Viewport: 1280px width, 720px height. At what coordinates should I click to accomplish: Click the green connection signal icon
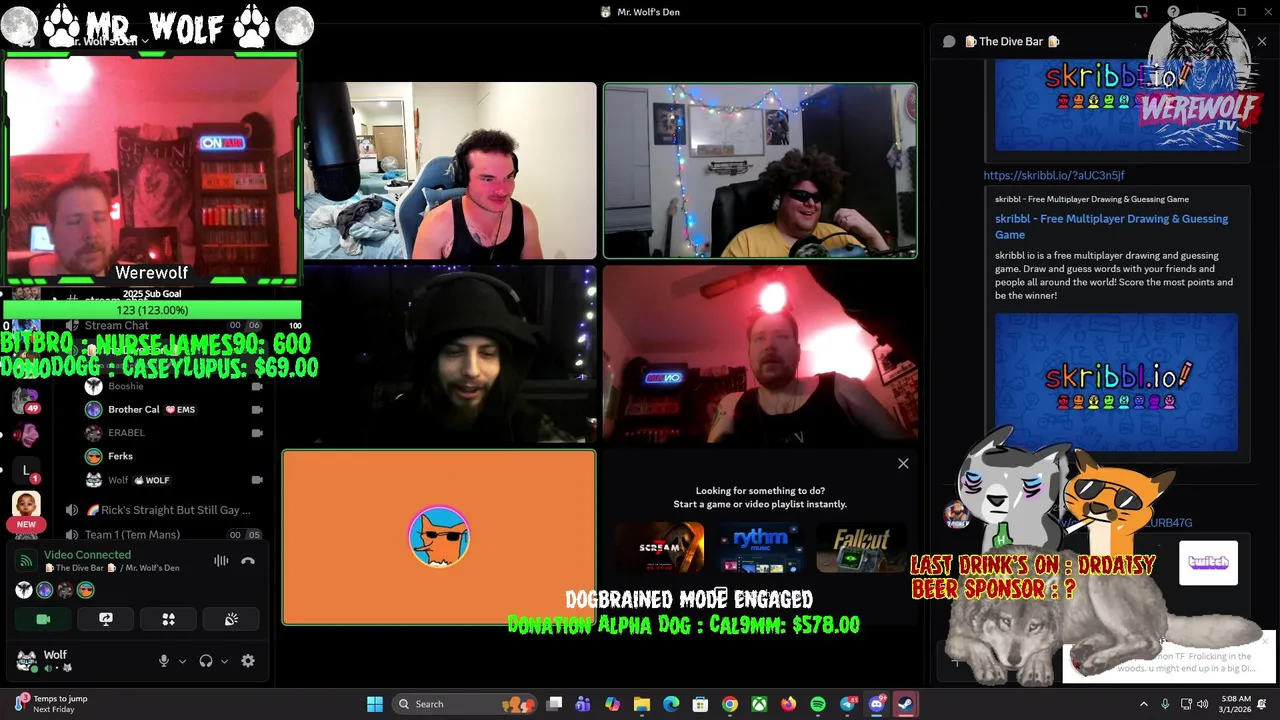click(x=26, y=561)
